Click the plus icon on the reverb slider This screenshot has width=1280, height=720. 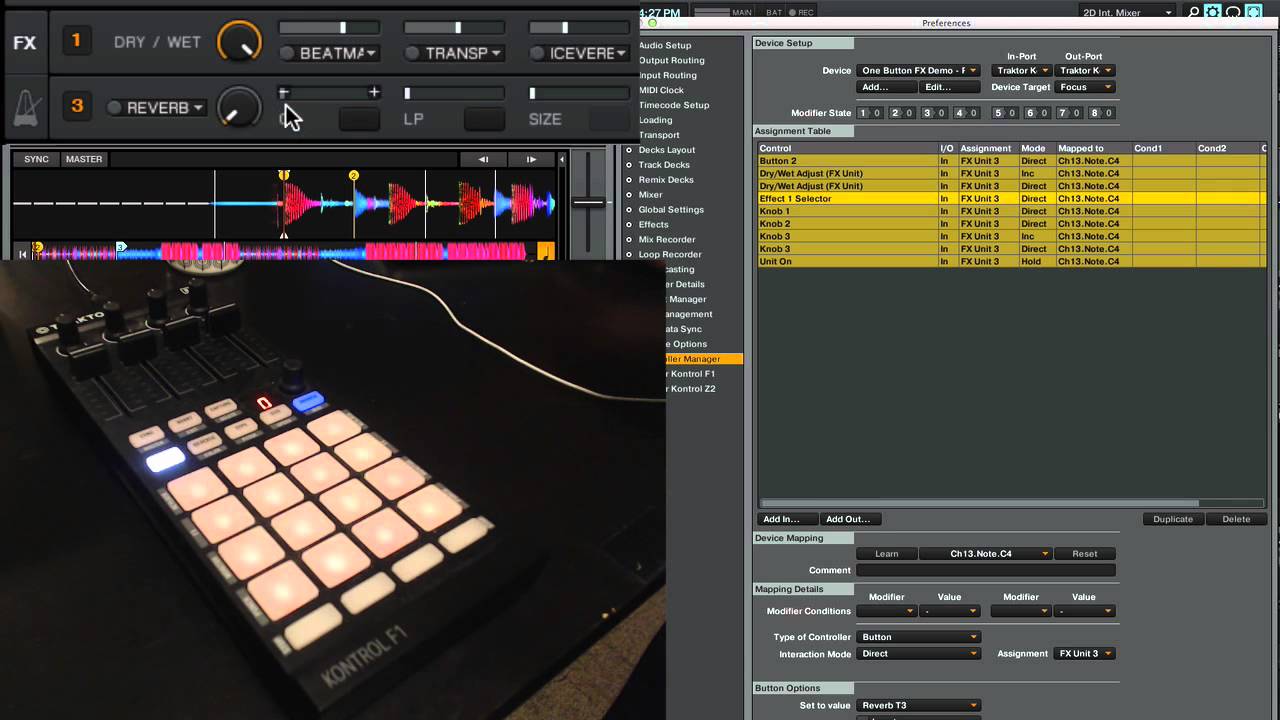[x=374, y=92]
